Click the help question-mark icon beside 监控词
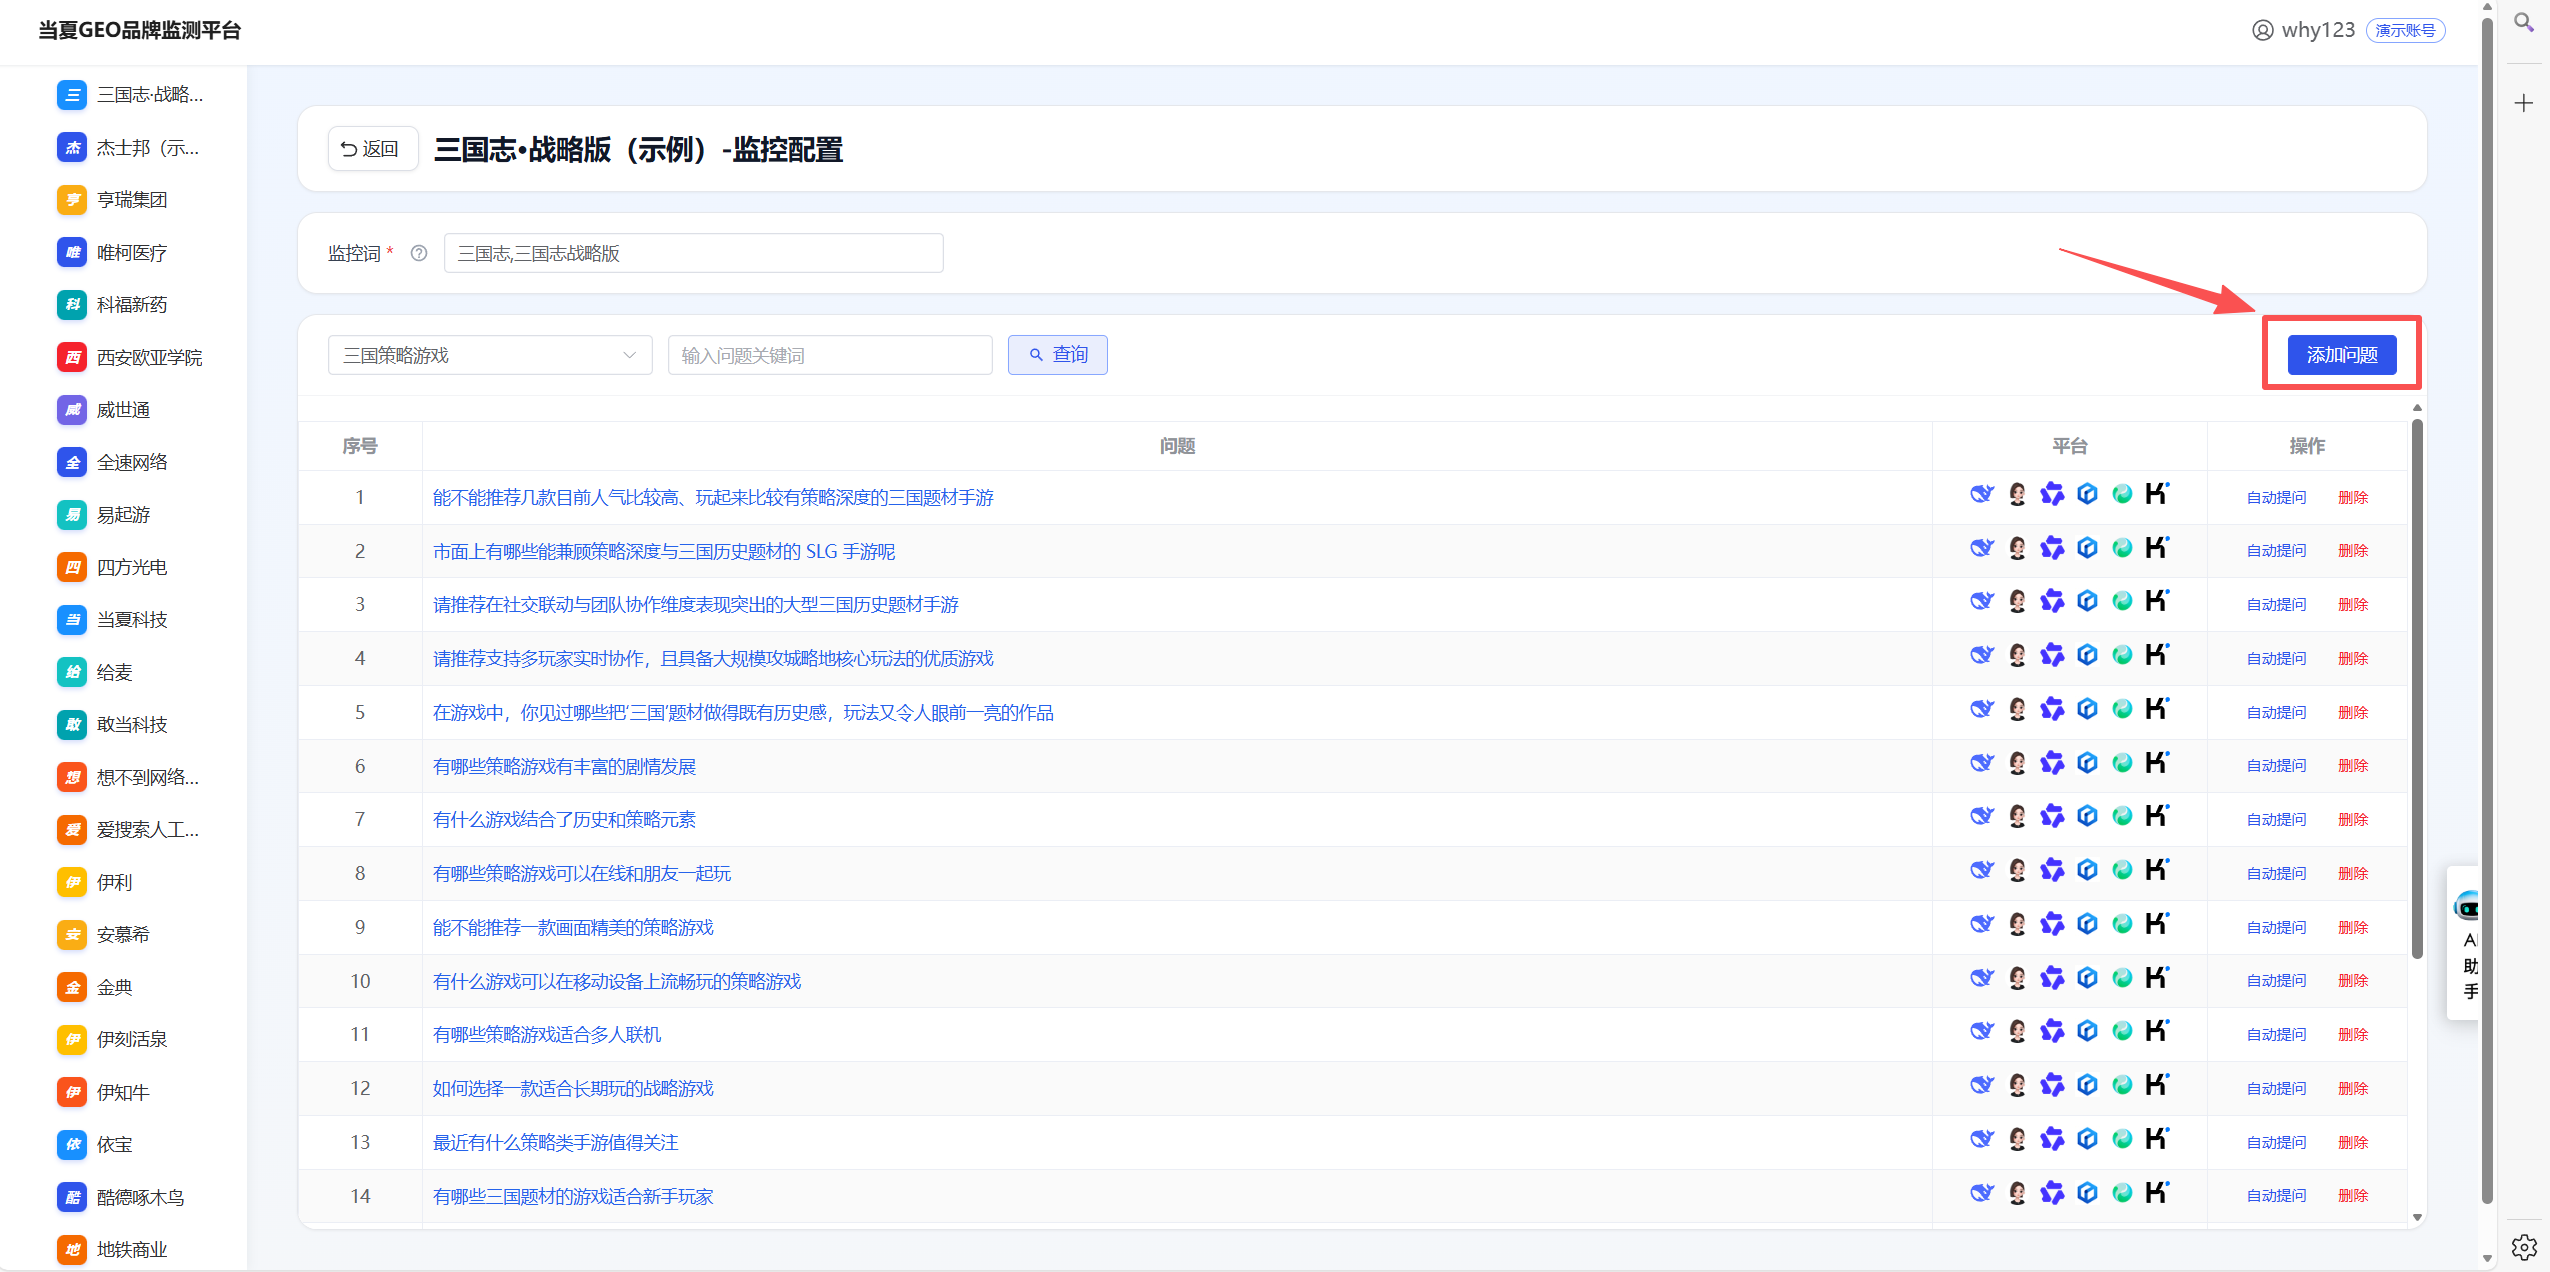The image size is (2550, 1272). (x=419, y=254)
